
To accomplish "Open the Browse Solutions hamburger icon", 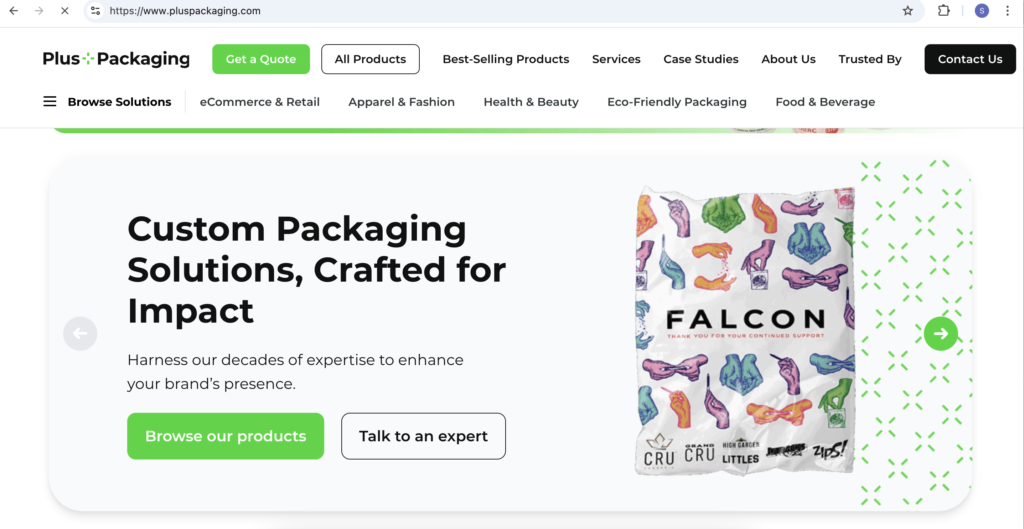I will point(50,102).
